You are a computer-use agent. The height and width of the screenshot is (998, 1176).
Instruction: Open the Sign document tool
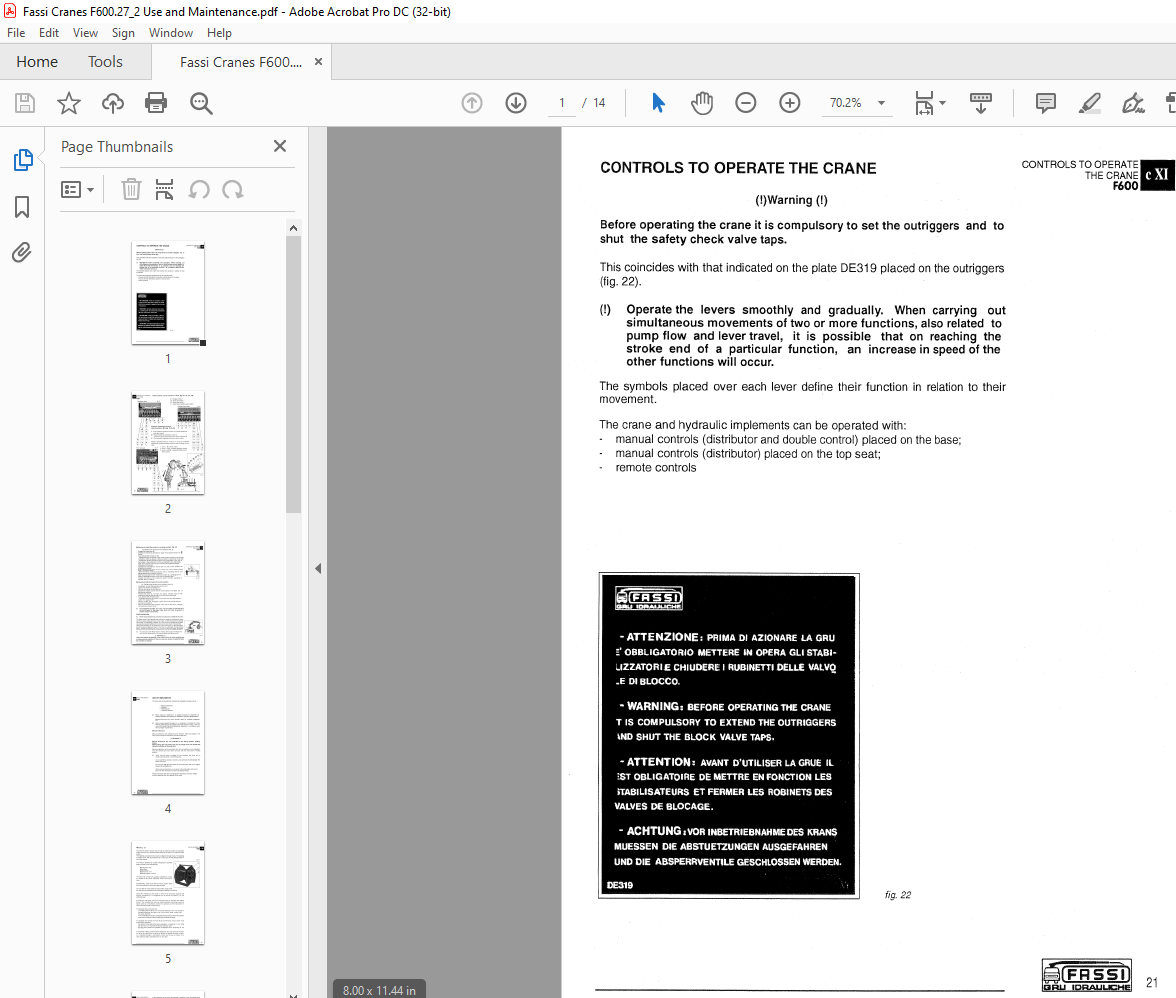tap(1133, 103)
